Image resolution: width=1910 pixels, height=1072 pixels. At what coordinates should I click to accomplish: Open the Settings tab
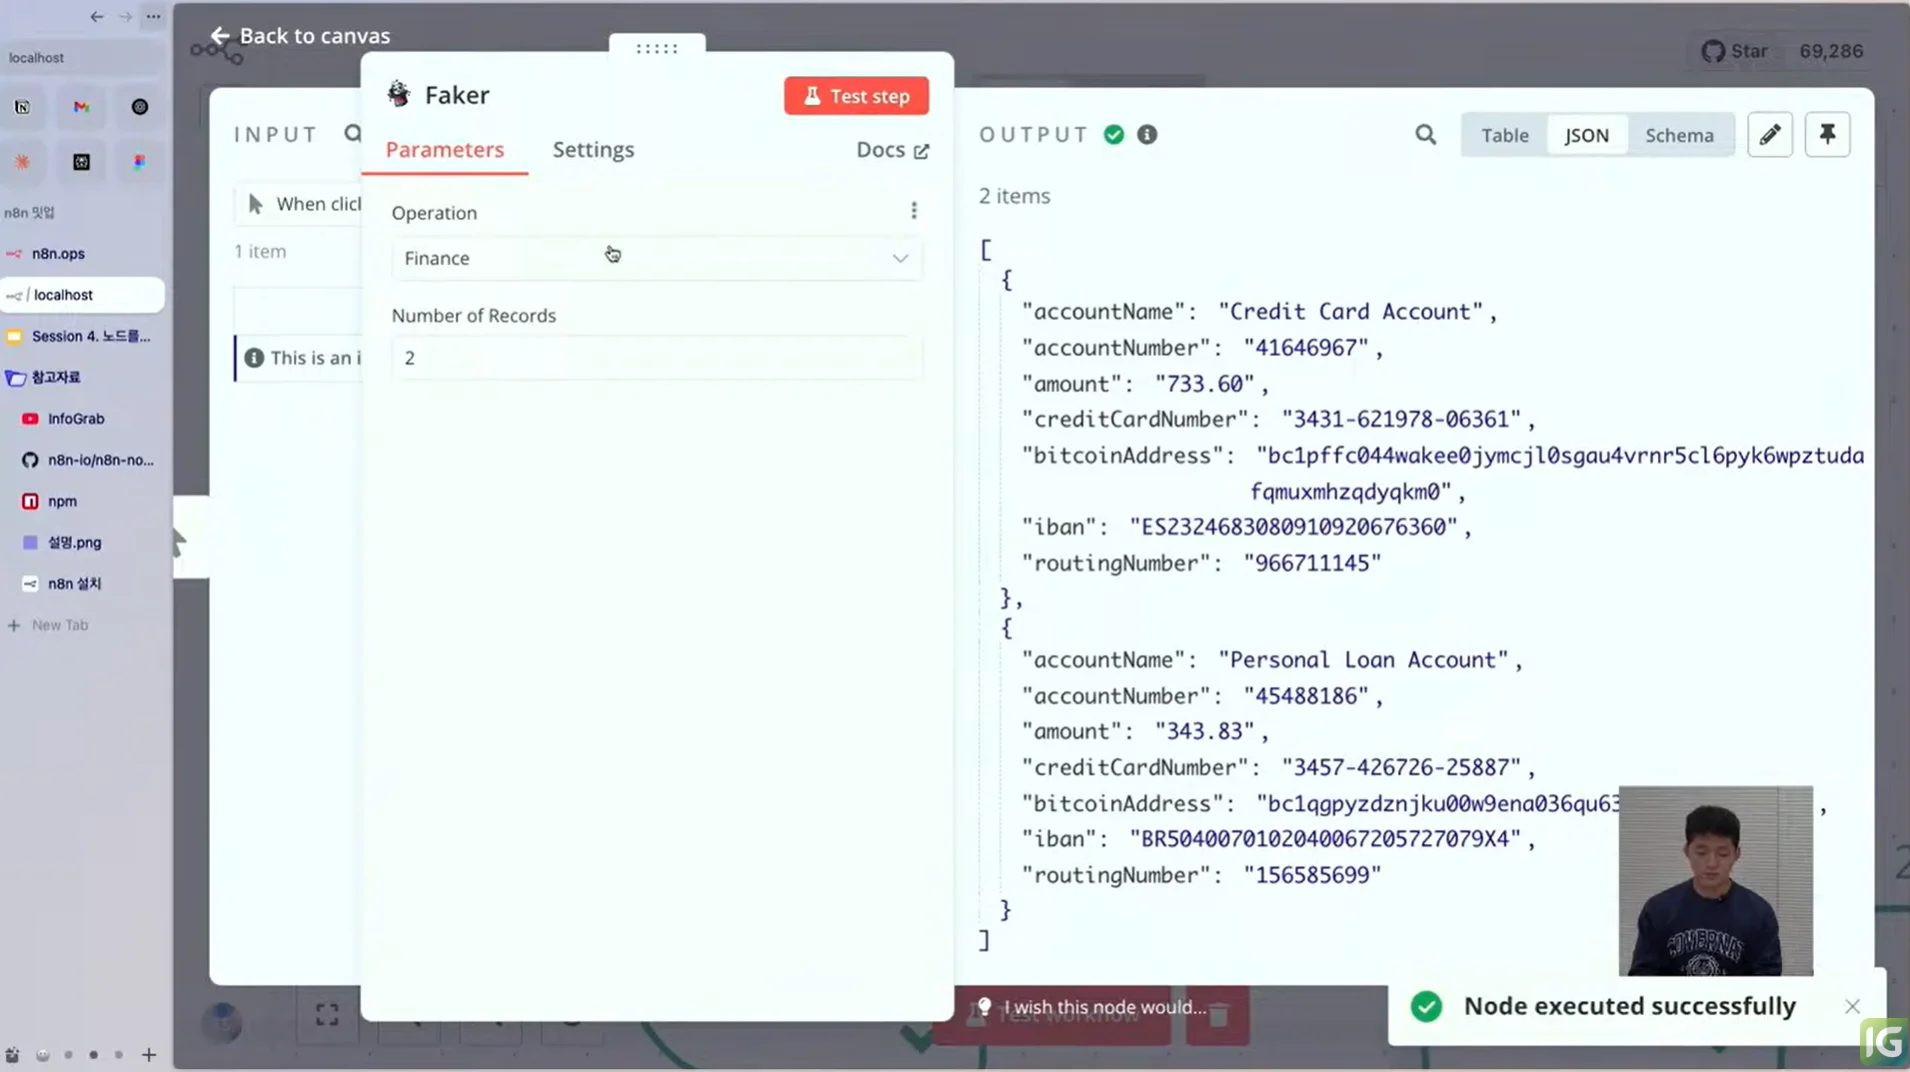click(593, 150)
